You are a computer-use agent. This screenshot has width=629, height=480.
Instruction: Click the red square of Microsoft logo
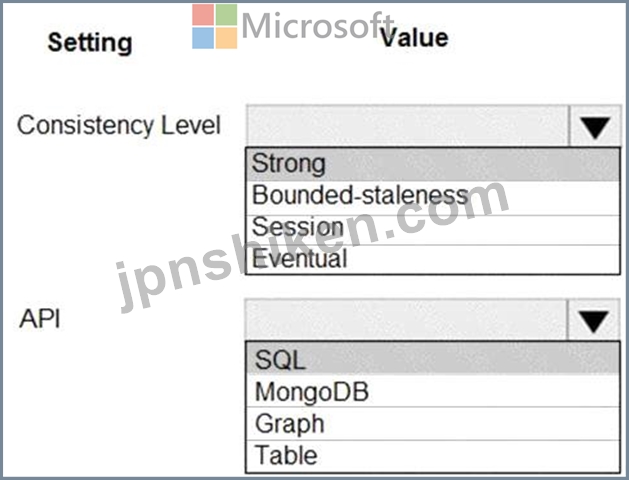[203, 15]
